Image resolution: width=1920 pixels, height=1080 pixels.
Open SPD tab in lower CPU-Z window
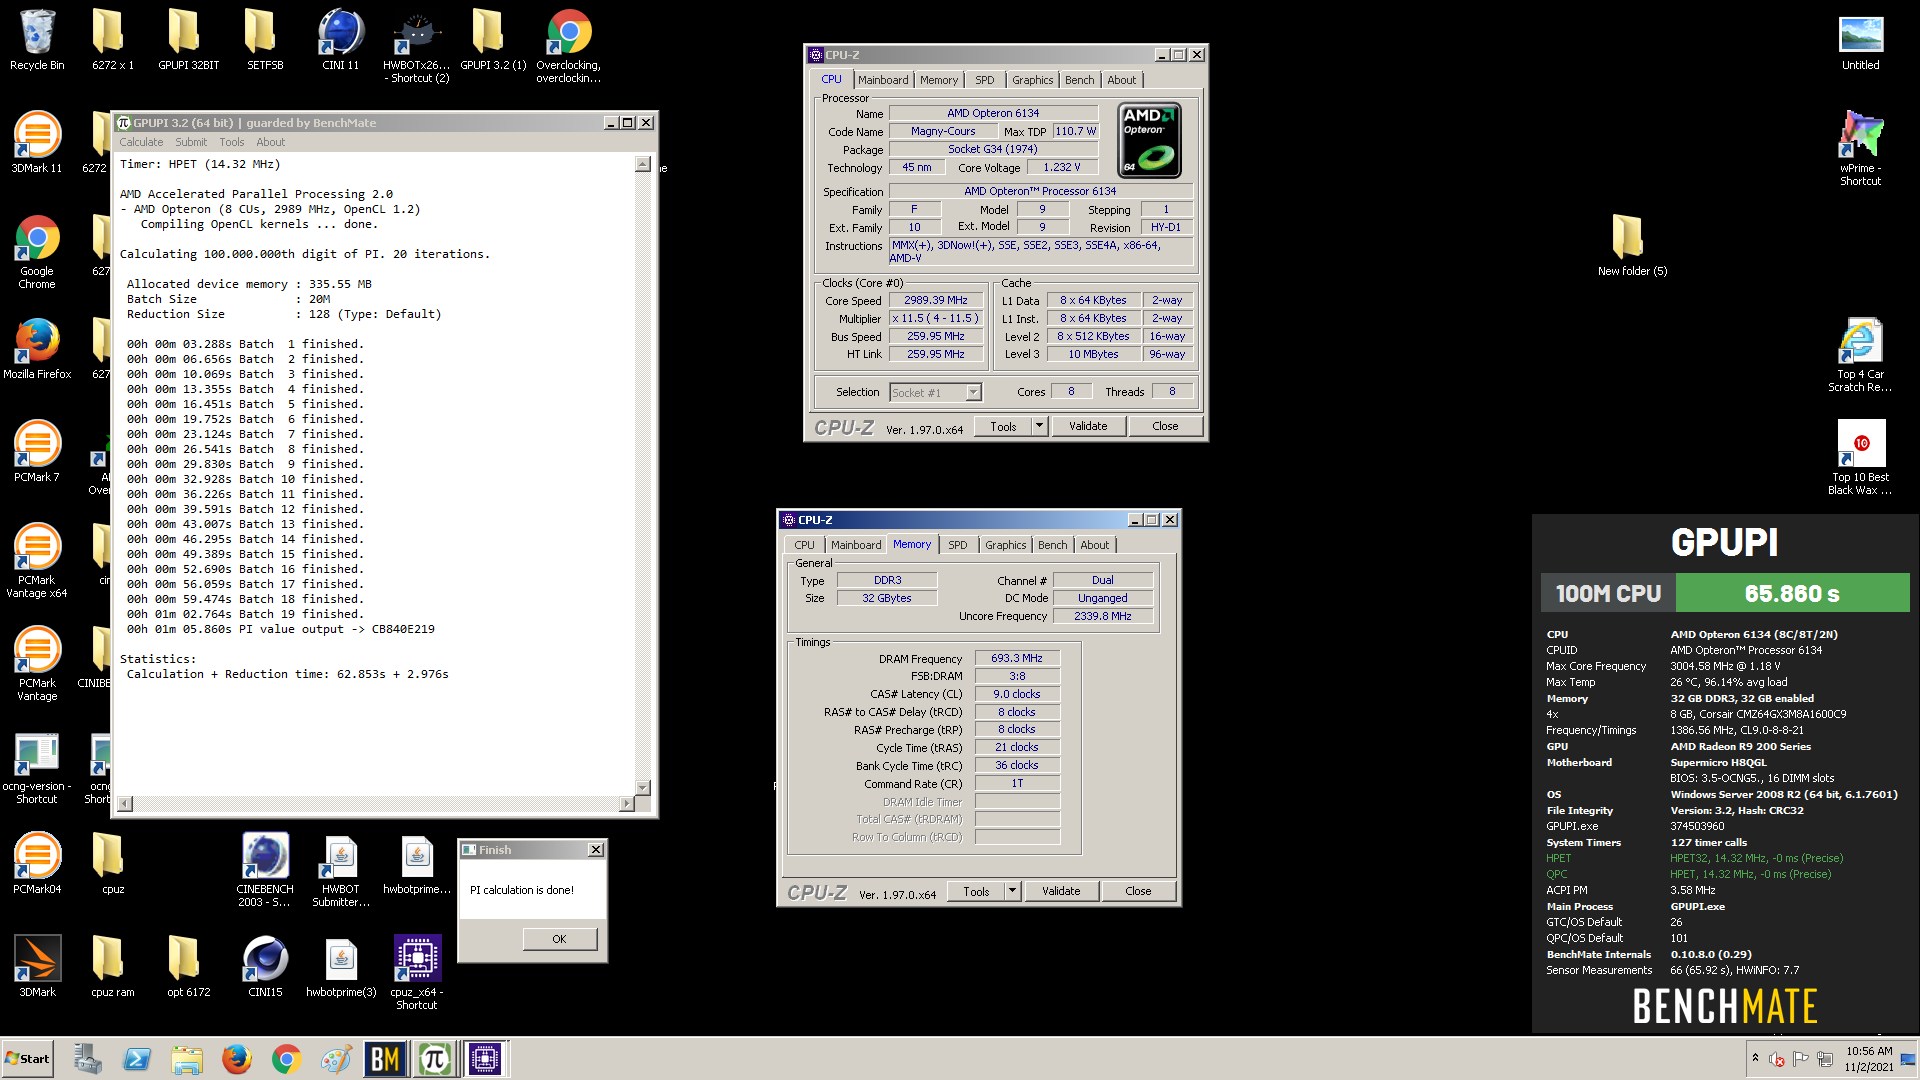tap(958, 545)
